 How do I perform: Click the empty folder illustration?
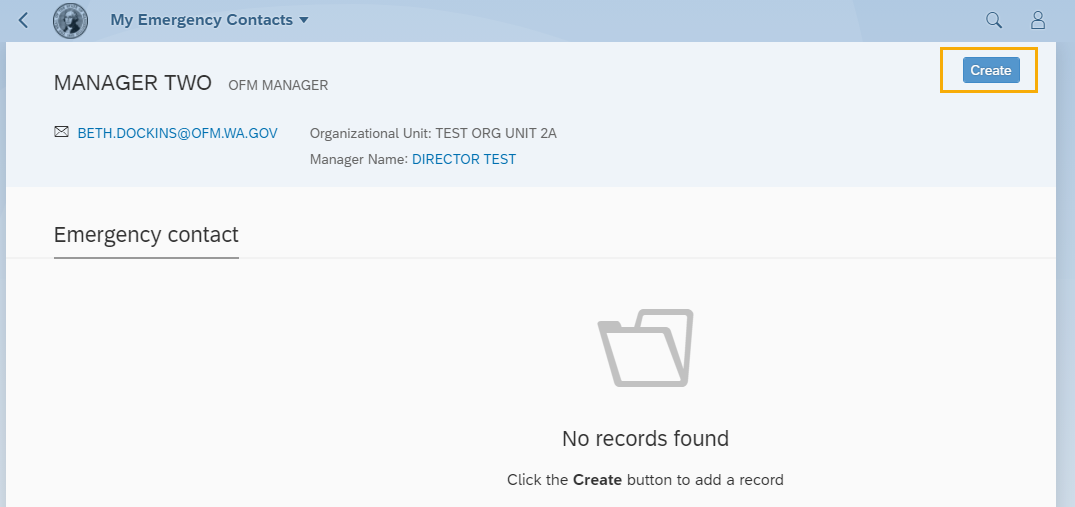[645, 348]
